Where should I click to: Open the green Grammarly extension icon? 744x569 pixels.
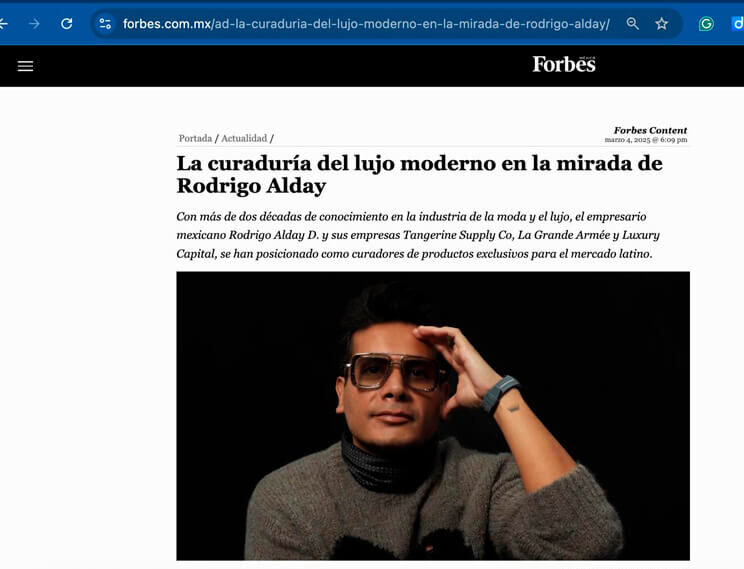[x=706, y=24]
